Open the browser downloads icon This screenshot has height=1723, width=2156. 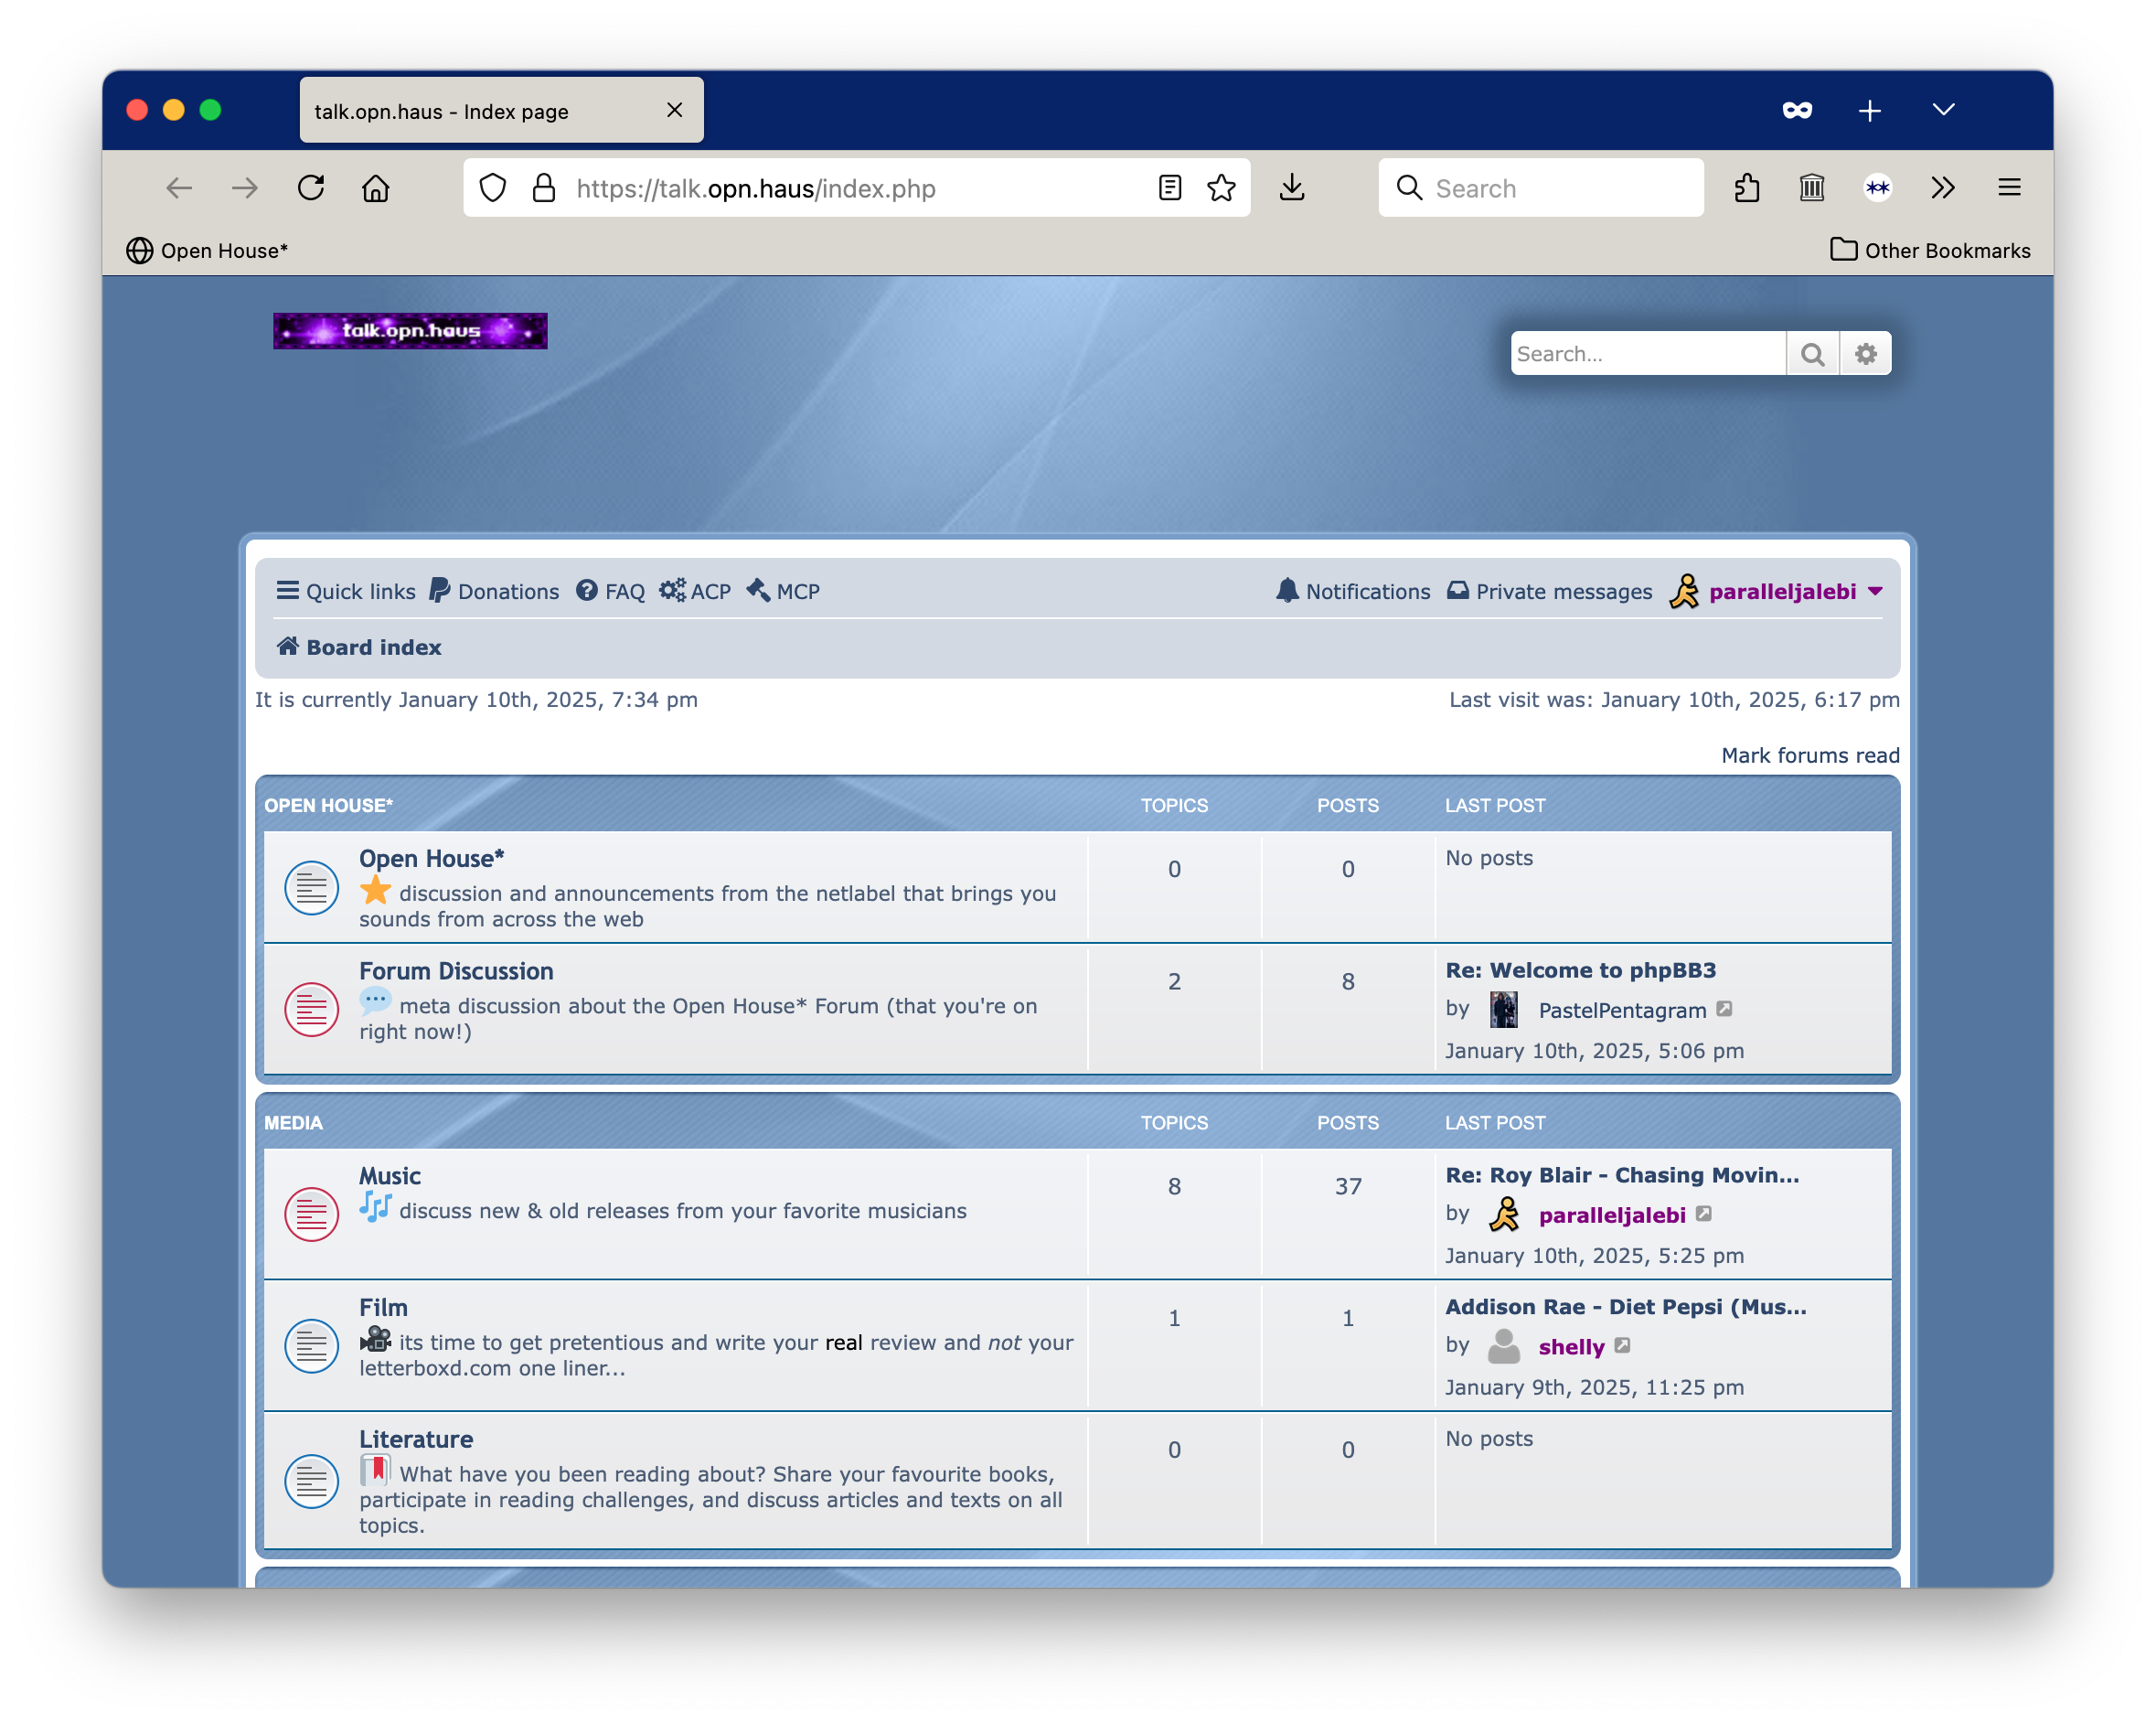pyautogui.click(x=1292, y=188)
